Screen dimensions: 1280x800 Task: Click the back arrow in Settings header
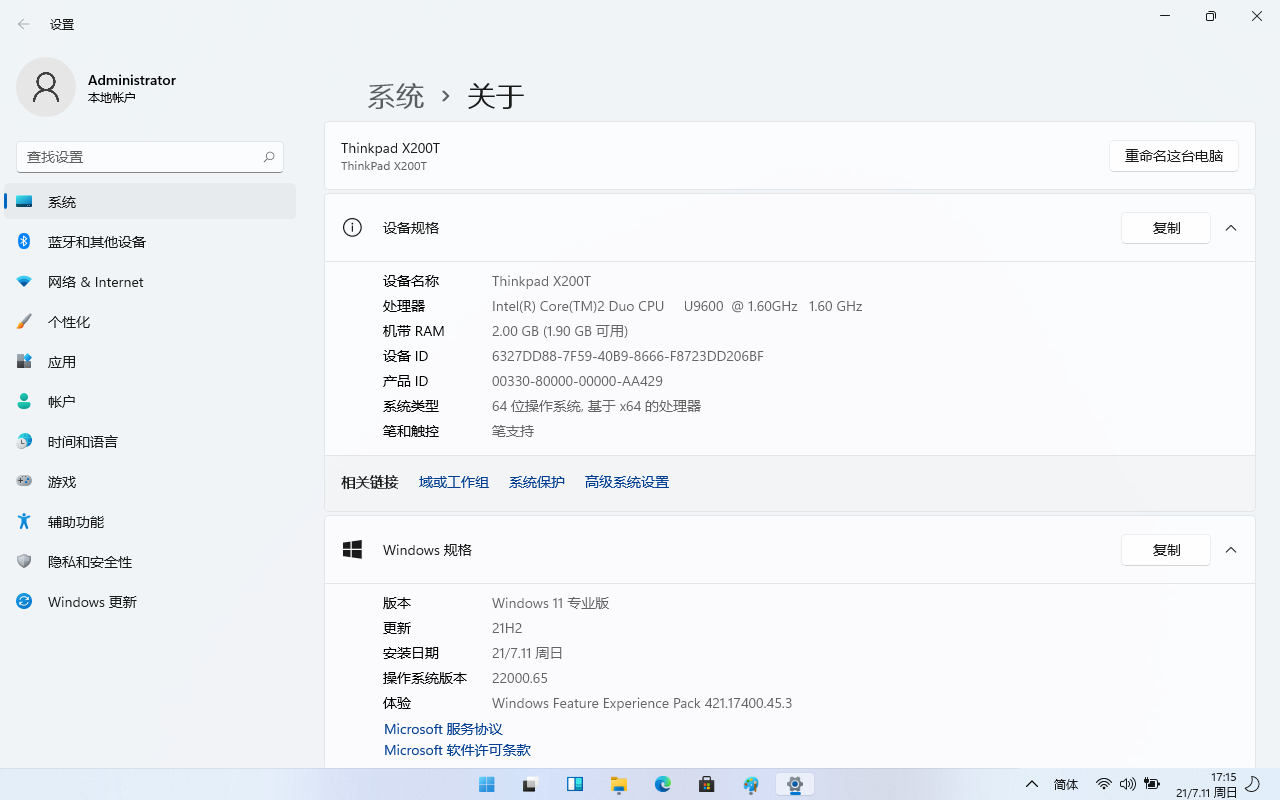[24, 24]
